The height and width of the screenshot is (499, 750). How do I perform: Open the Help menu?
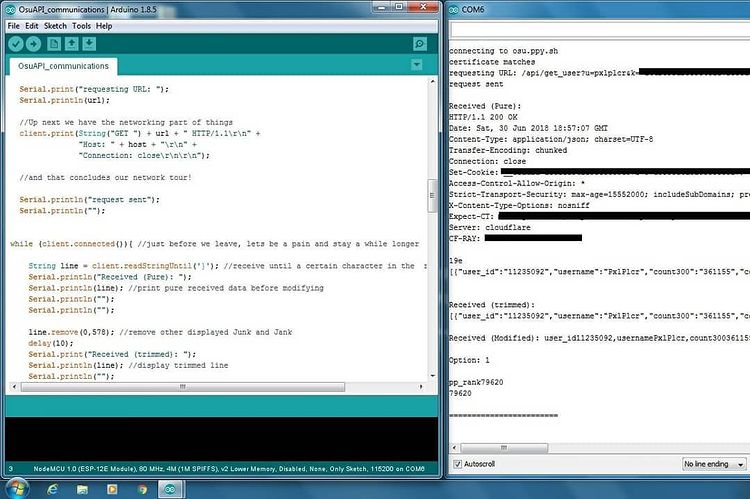point(104,26)
